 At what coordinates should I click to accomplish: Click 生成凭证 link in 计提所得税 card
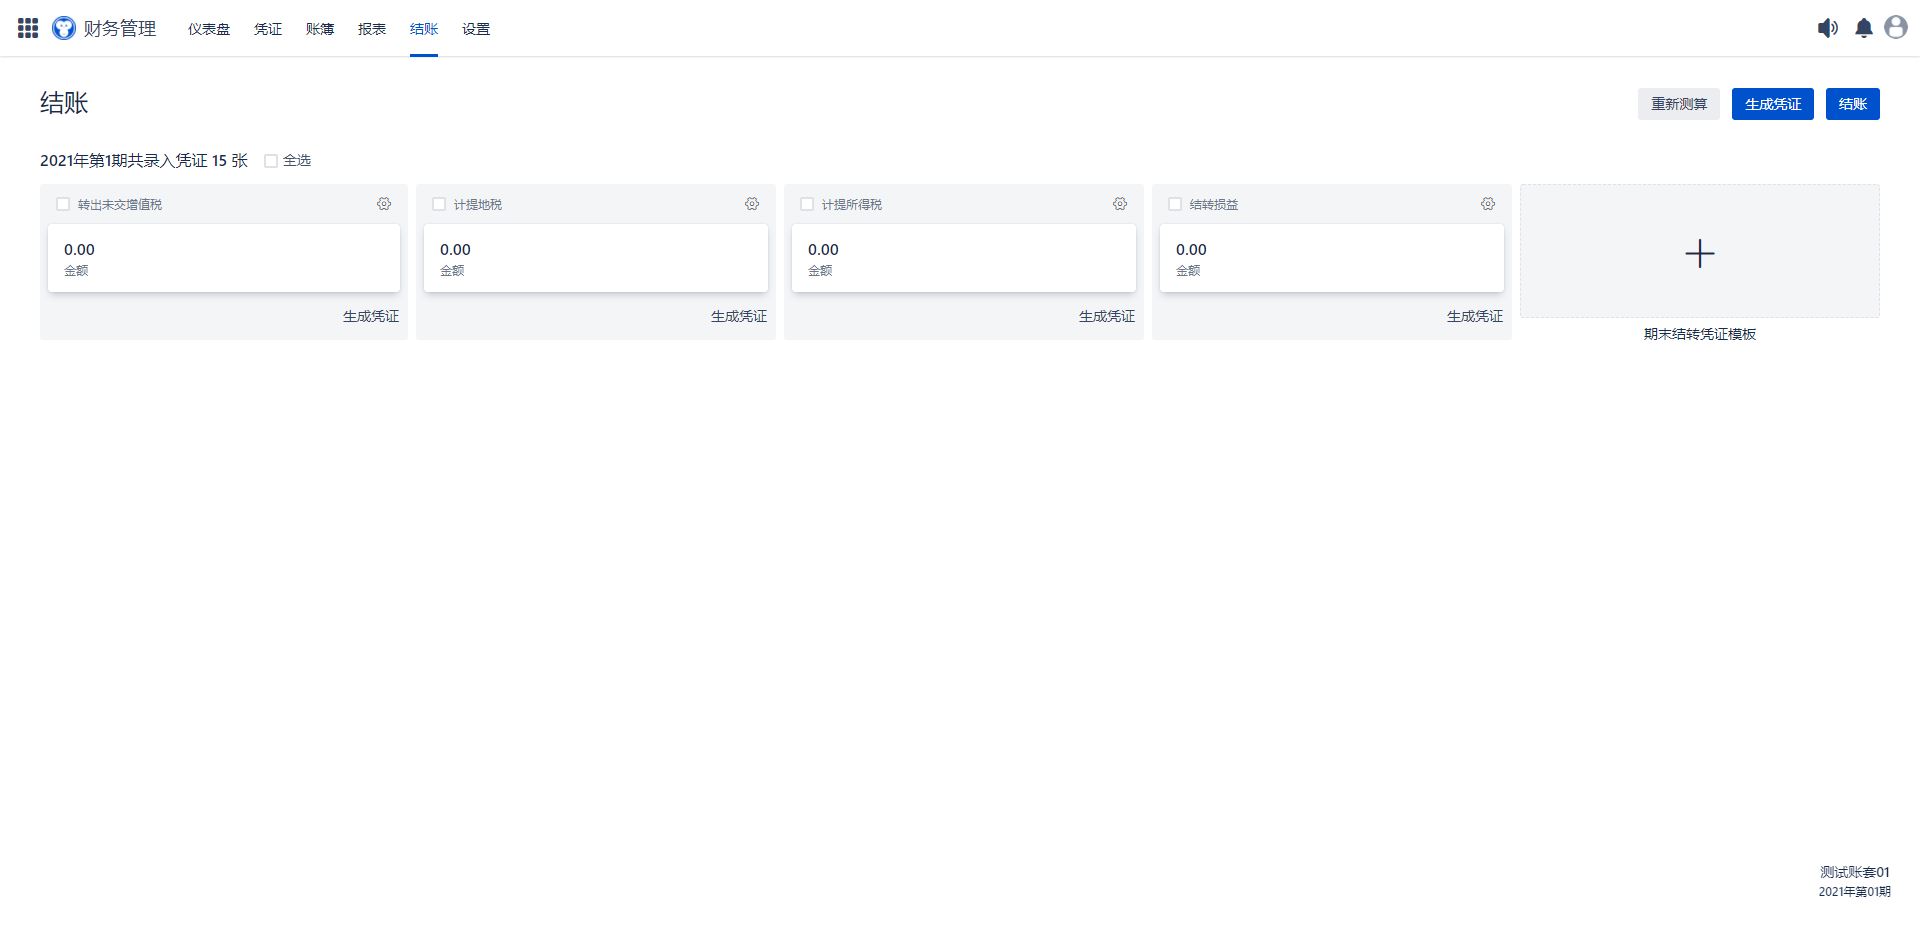coord(1107,316)
